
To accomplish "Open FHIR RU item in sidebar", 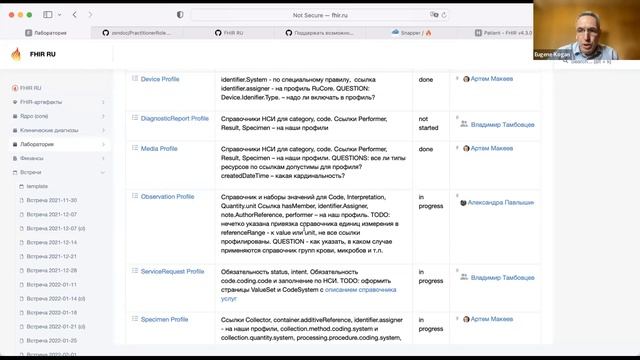I will pyautogui.click(x=31, y=88).
